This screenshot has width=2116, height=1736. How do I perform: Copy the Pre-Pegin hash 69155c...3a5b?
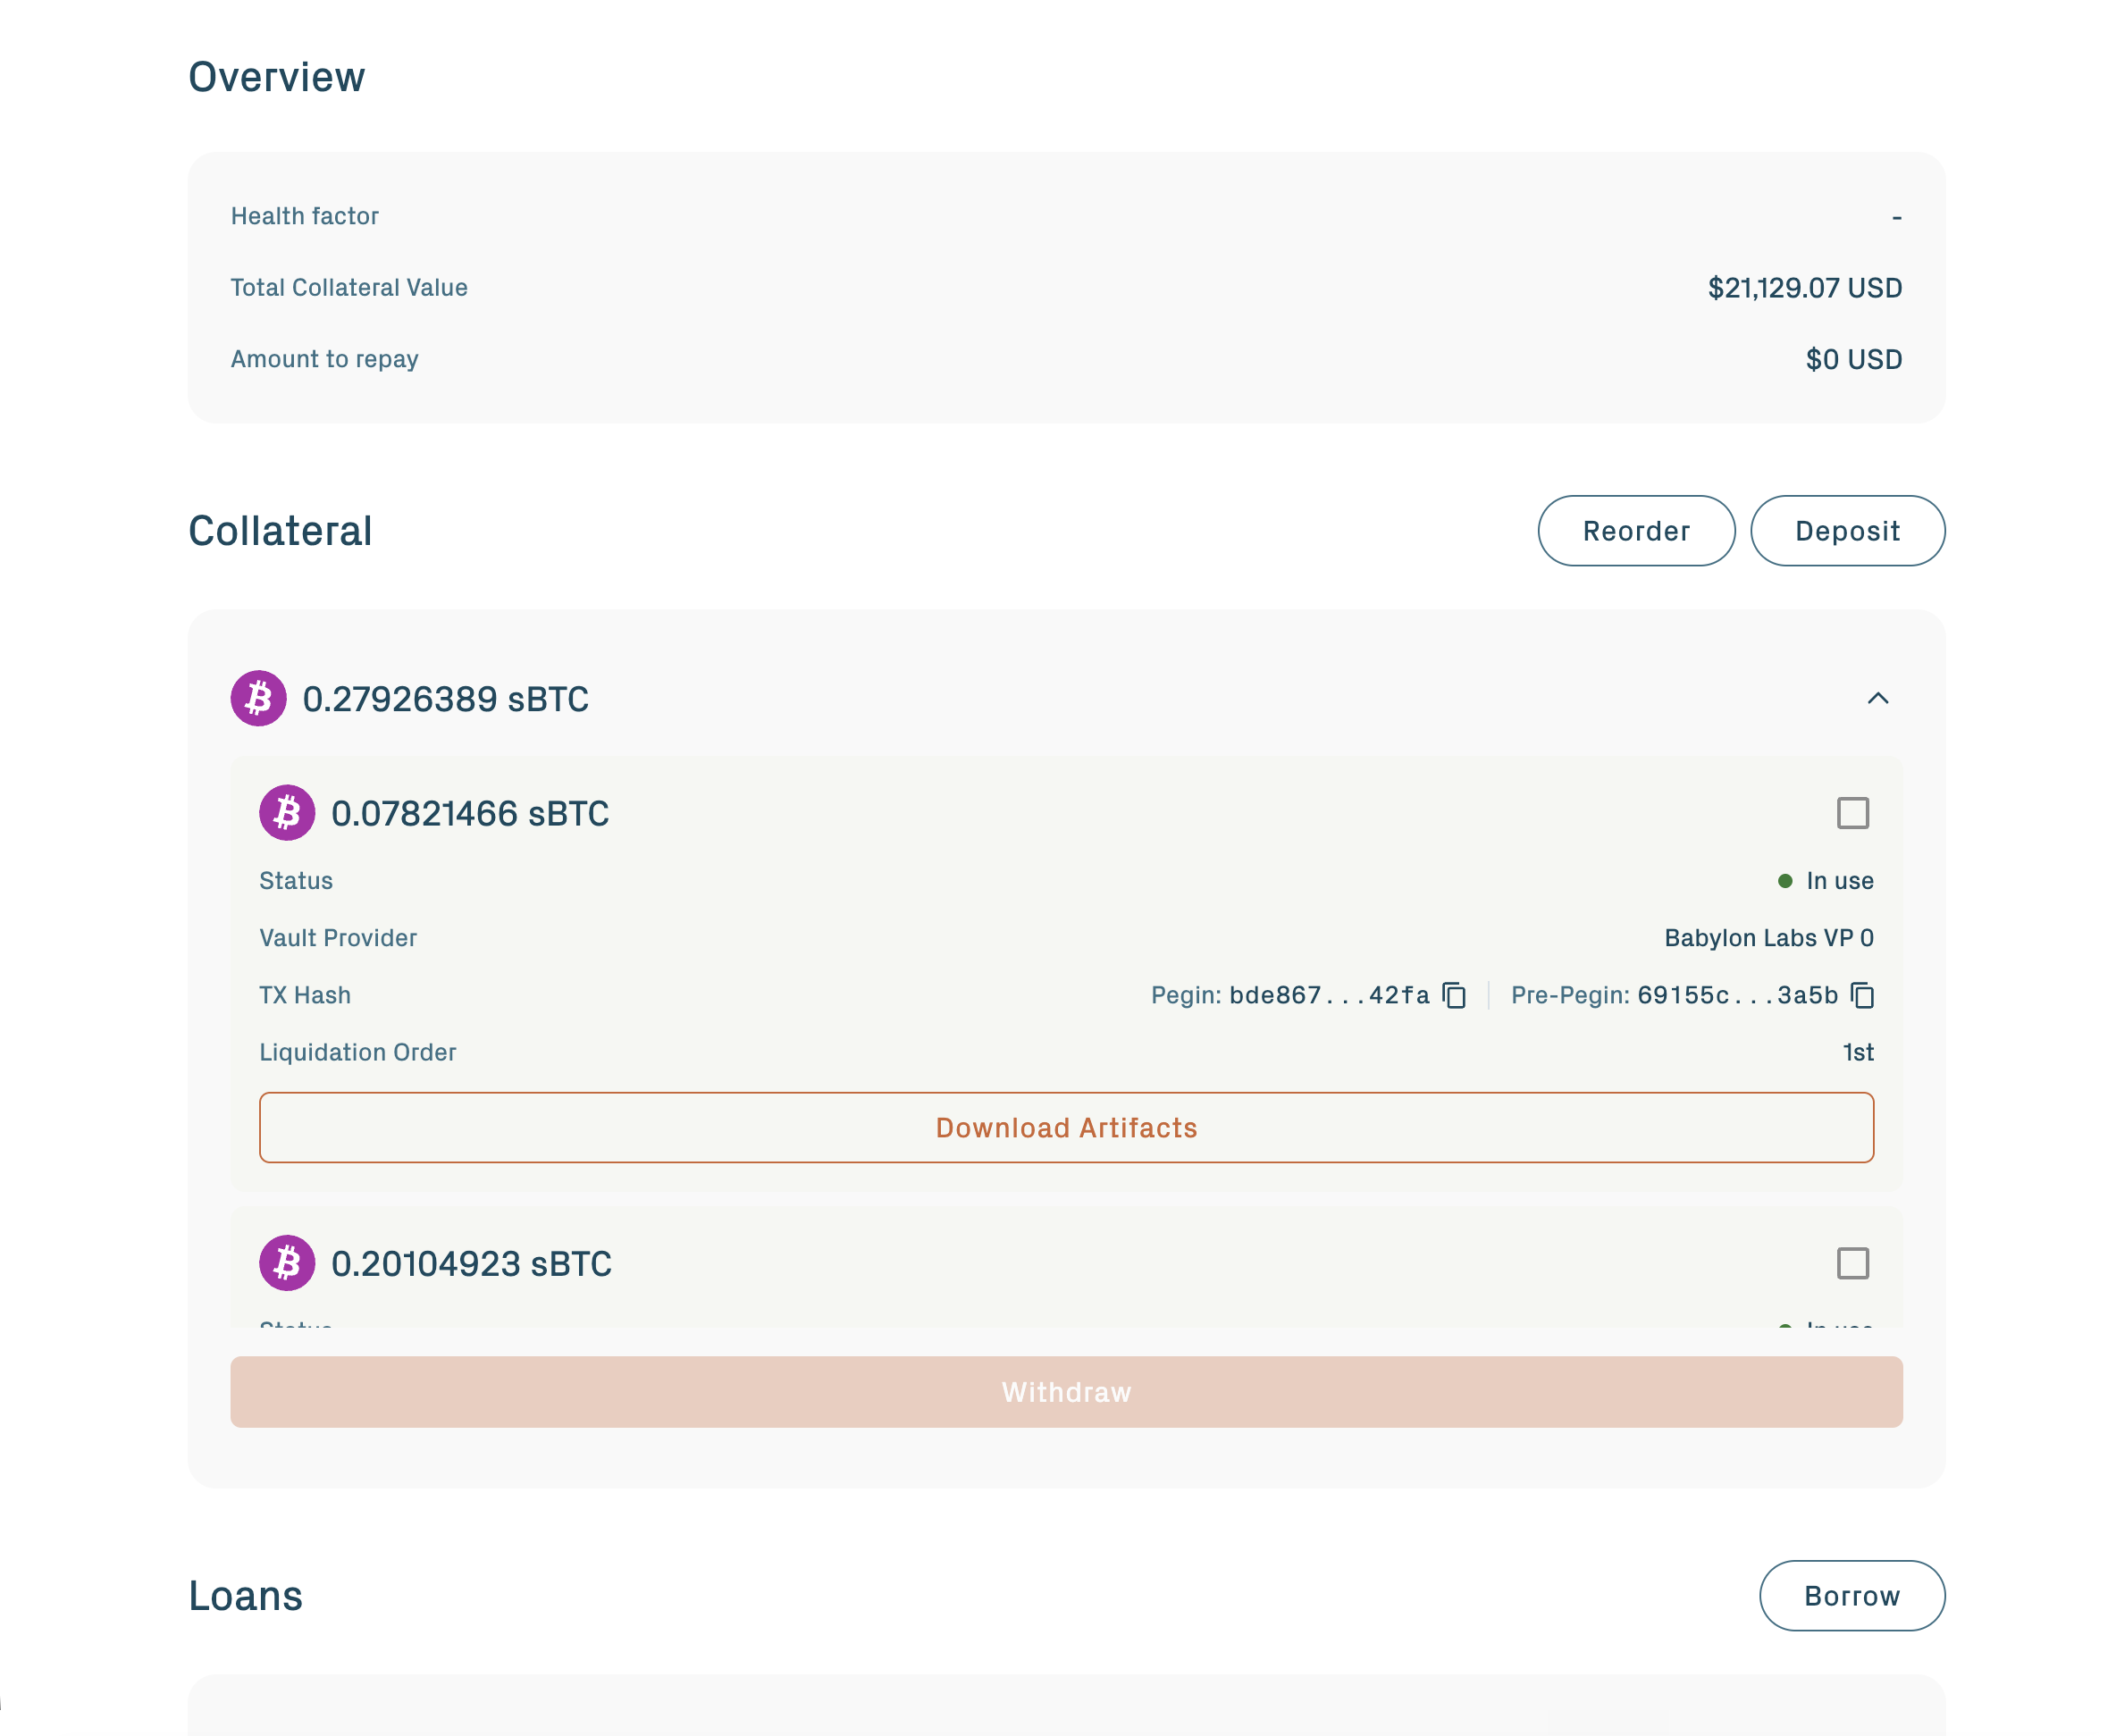coord(1862,995)
